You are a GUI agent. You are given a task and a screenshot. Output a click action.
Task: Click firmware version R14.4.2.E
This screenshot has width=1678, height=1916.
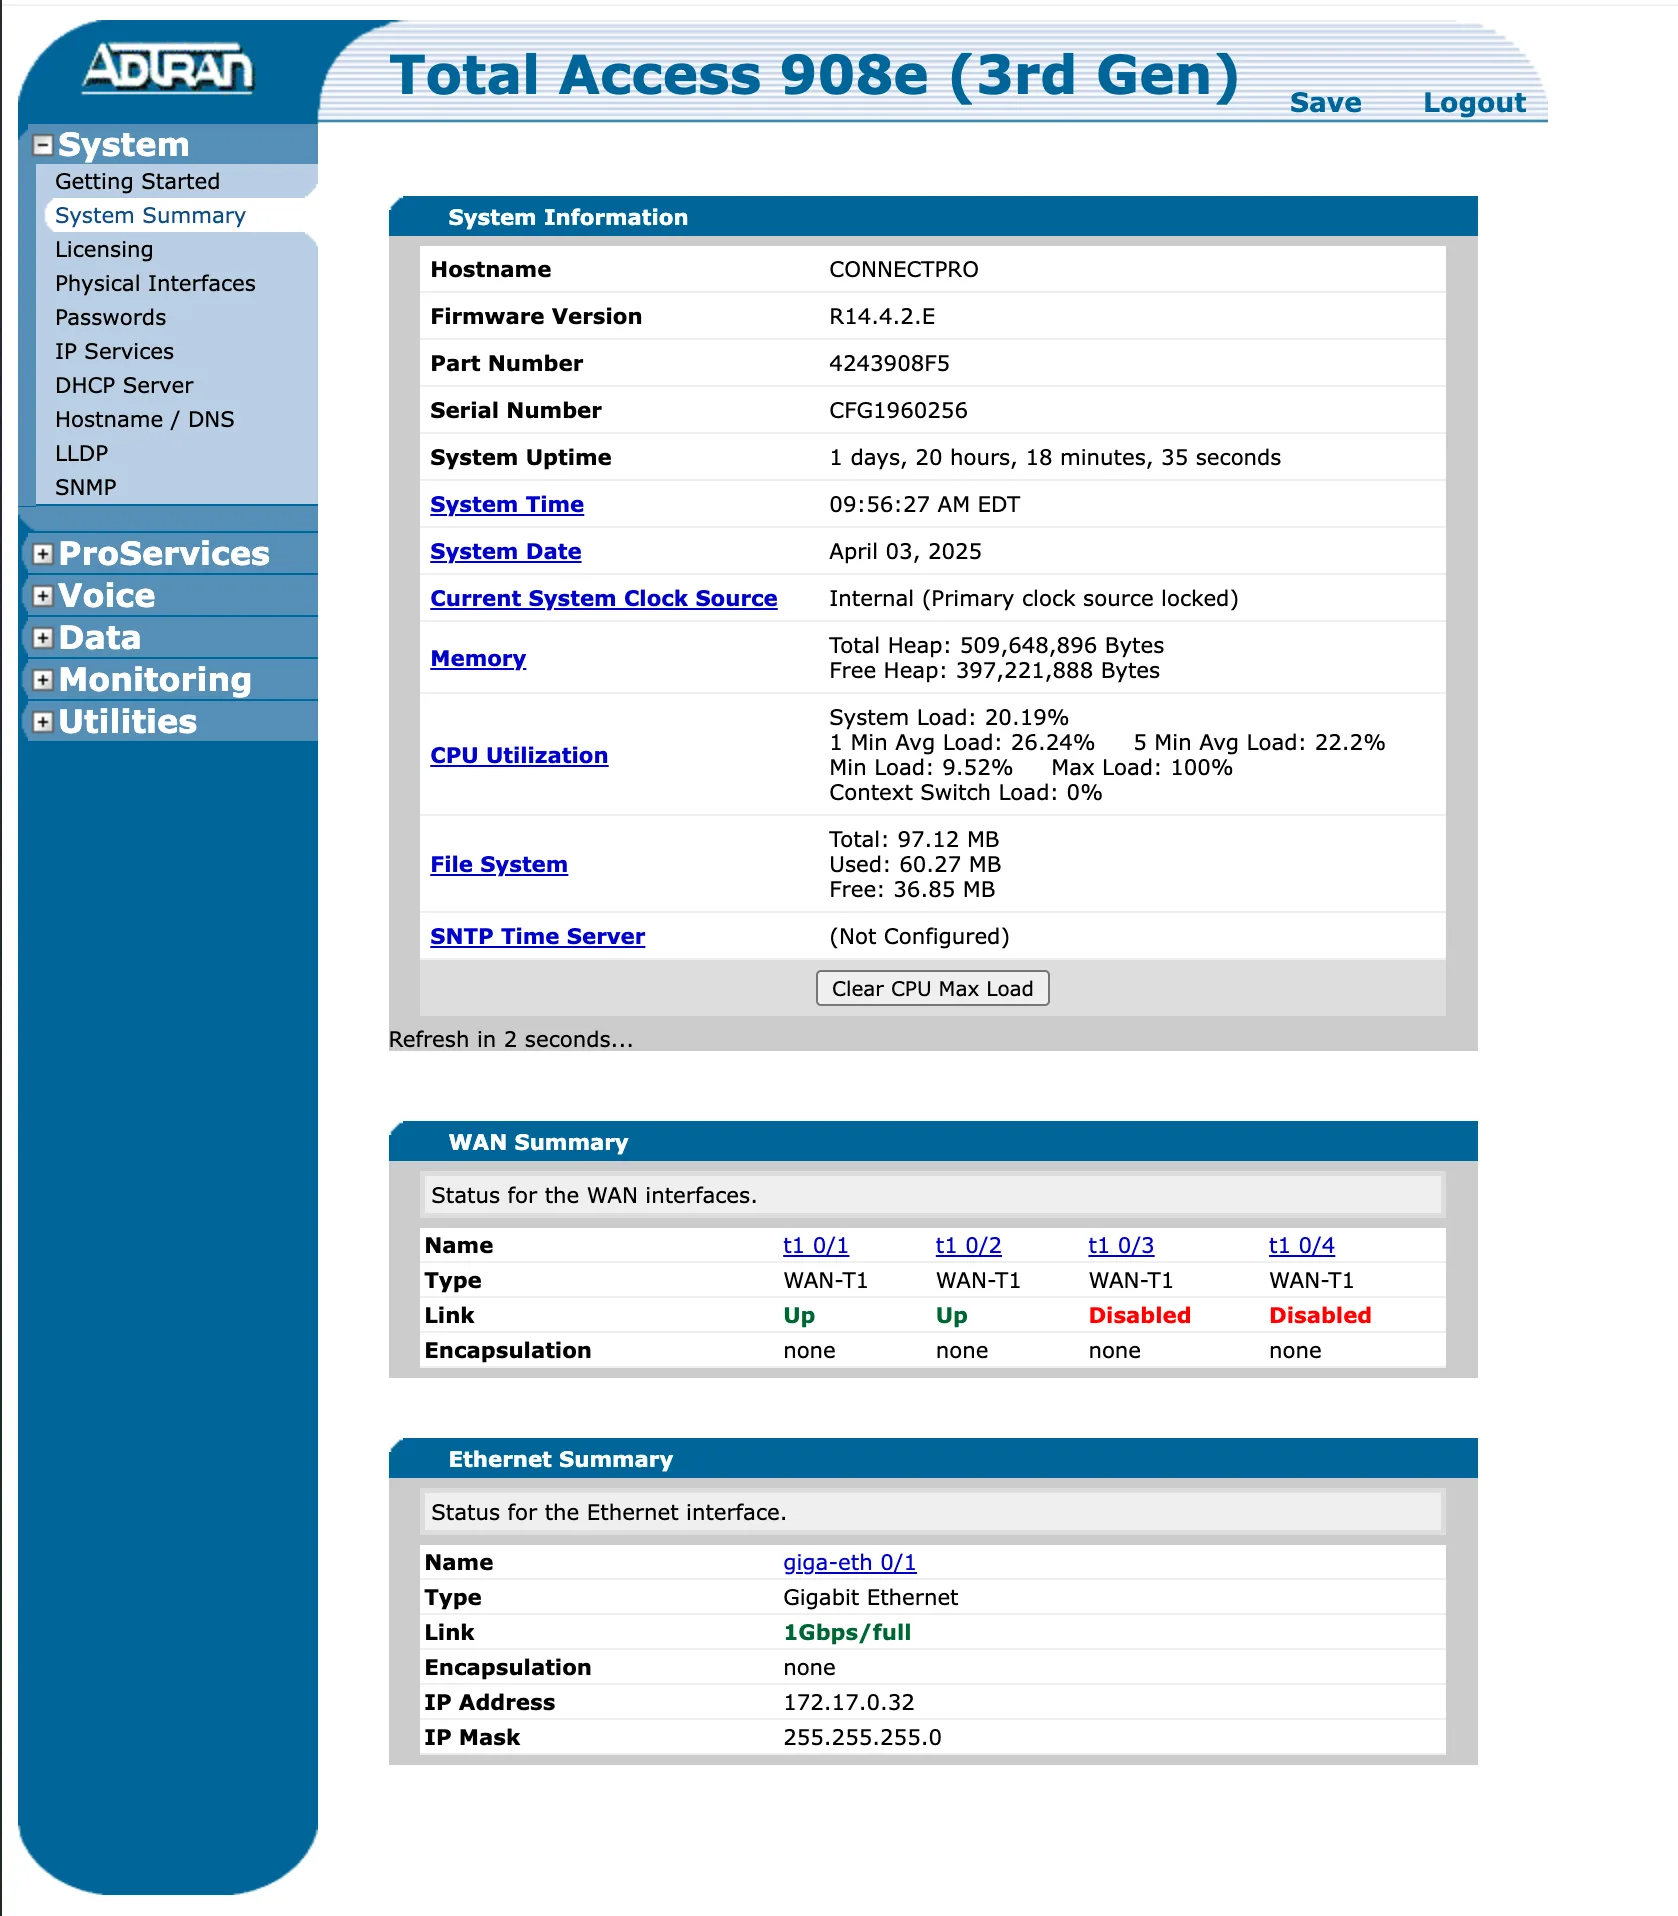882,317
